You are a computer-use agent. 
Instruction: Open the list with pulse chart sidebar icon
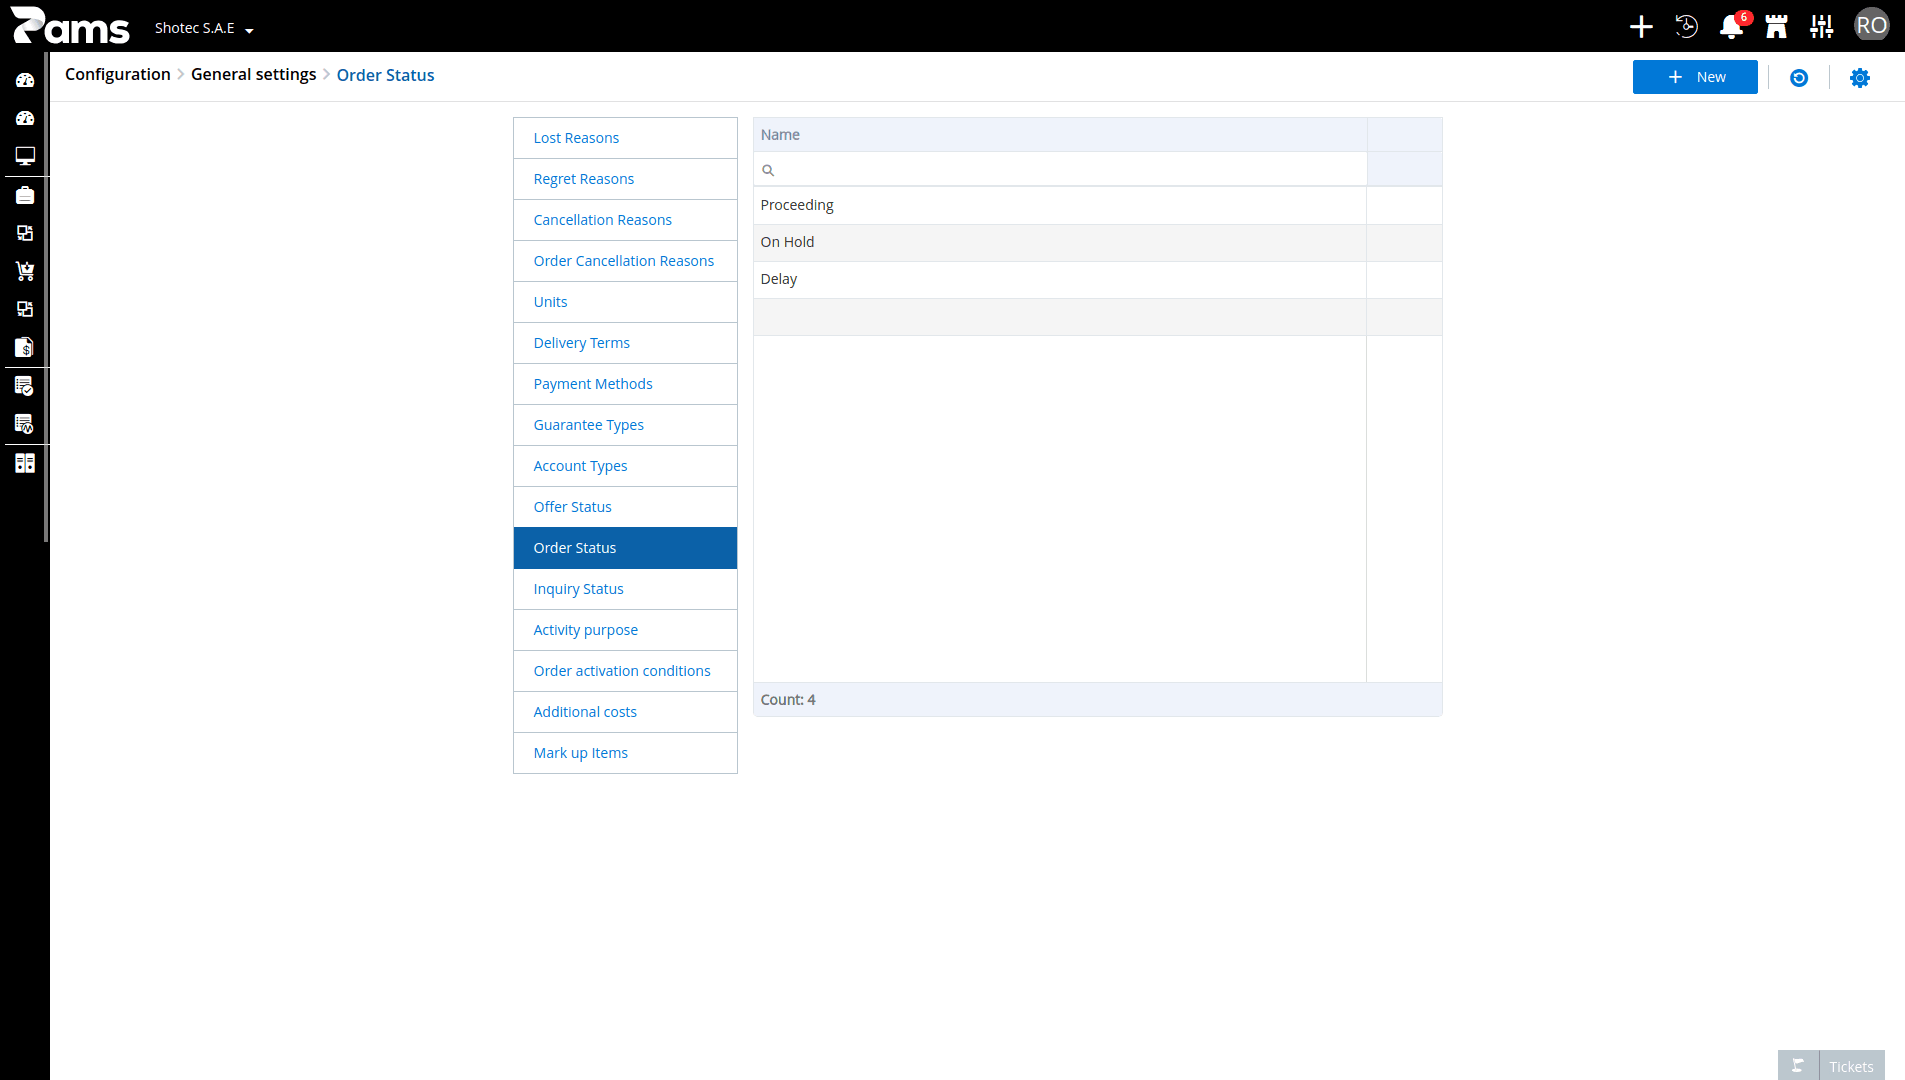25,424
